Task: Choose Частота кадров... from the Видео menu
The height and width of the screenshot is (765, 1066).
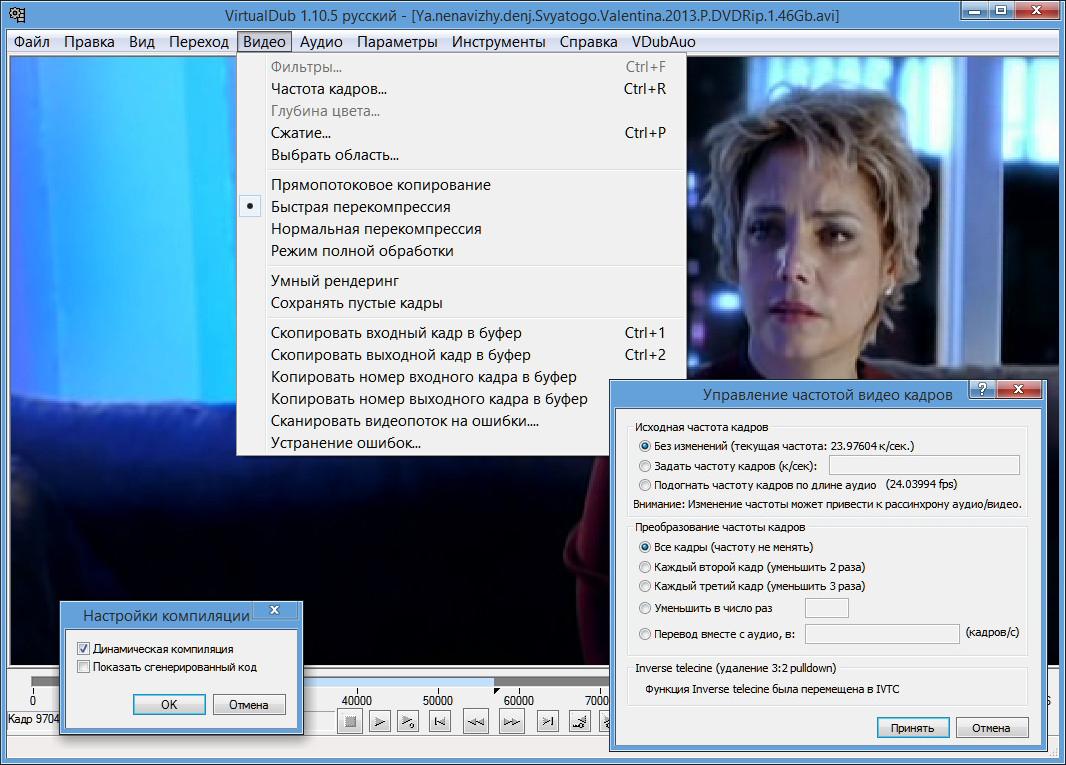Action: 462,89
